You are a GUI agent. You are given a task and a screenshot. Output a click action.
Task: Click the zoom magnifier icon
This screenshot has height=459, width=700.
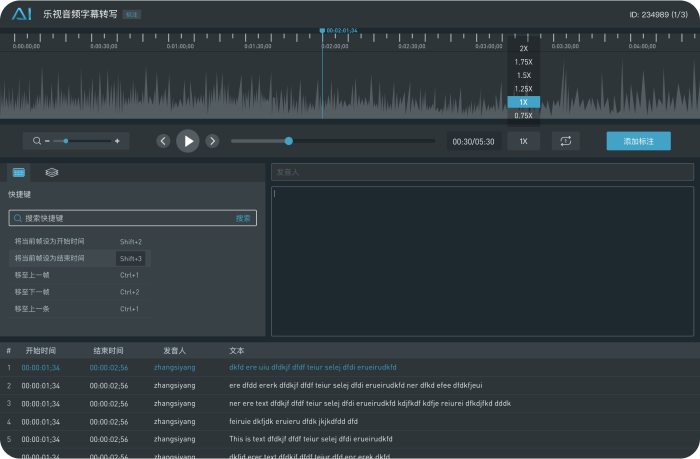click(x=37, y=141)
